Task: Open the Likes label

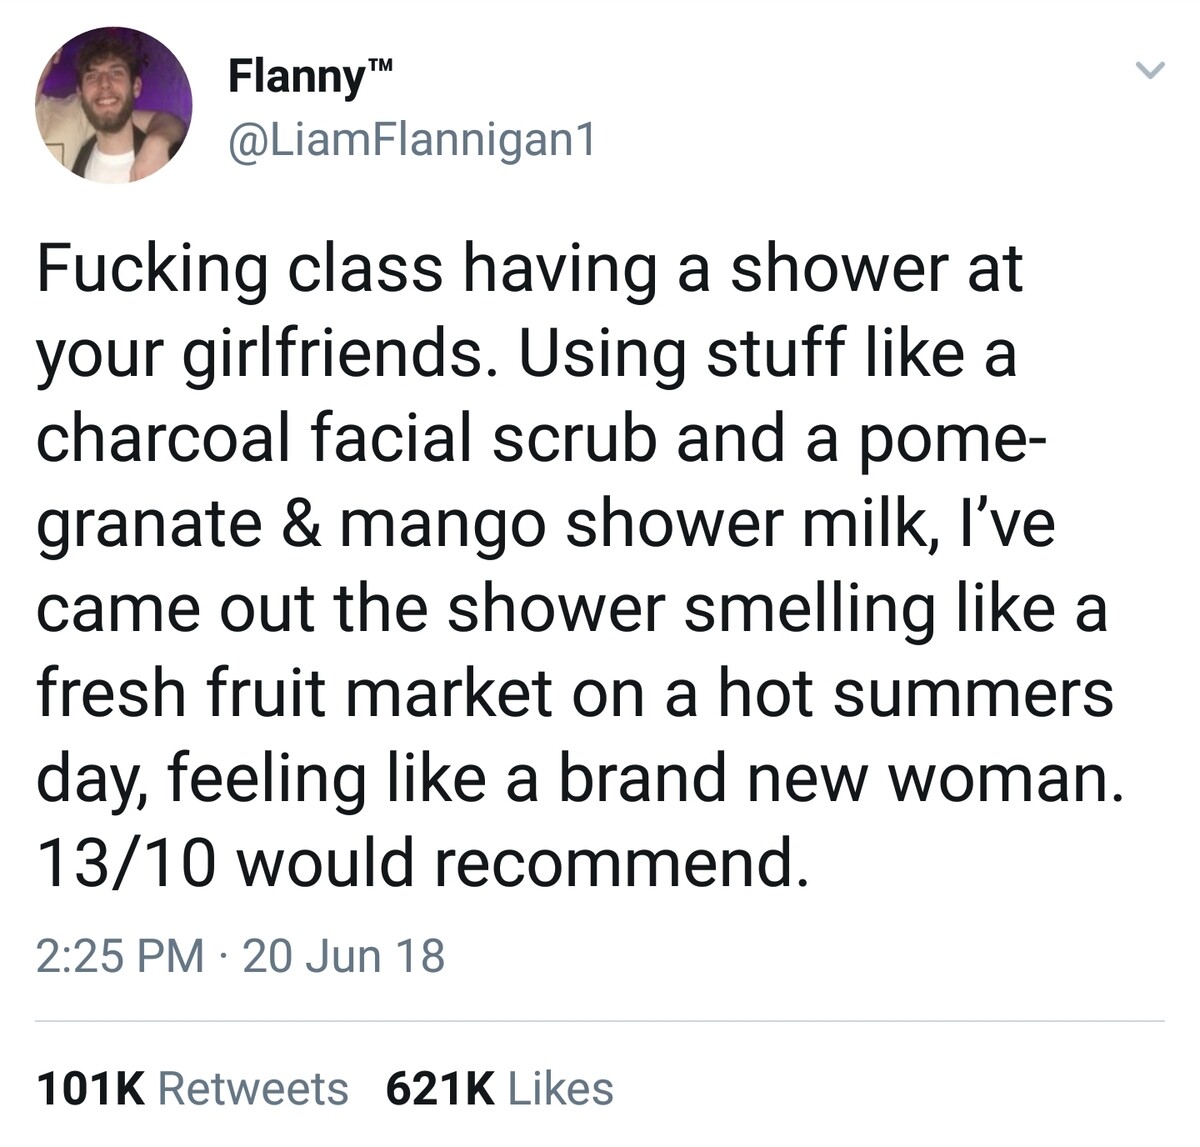Action: (x=561, y=1088)
